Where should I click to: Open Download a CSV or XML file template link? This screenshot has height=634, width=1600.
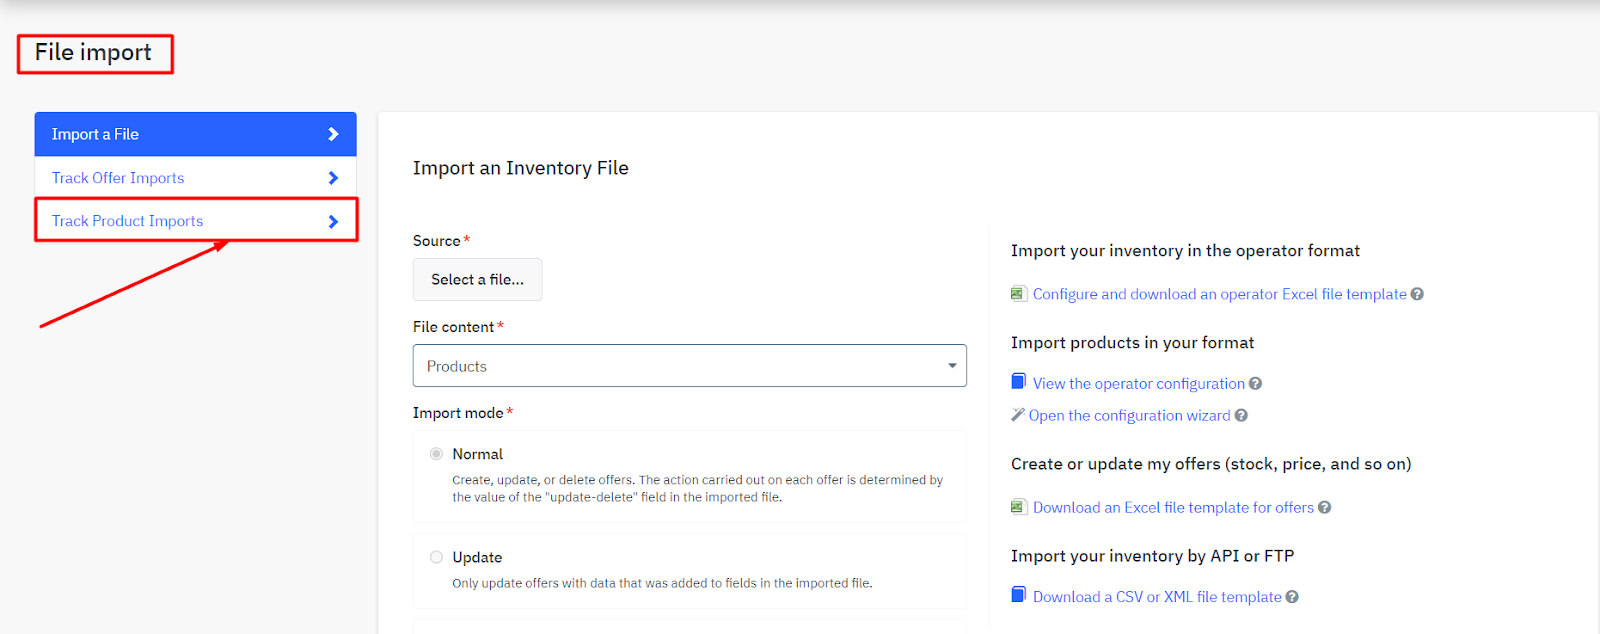click(x=1157, y=597)
